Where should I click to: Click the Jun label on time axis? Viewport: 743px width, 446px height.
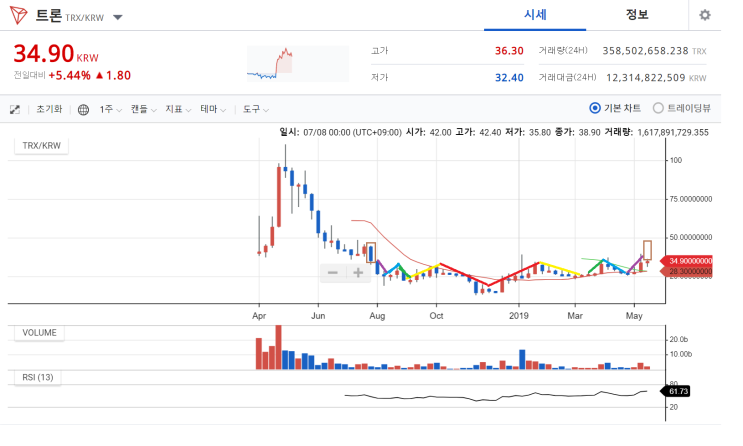[317, 316]
